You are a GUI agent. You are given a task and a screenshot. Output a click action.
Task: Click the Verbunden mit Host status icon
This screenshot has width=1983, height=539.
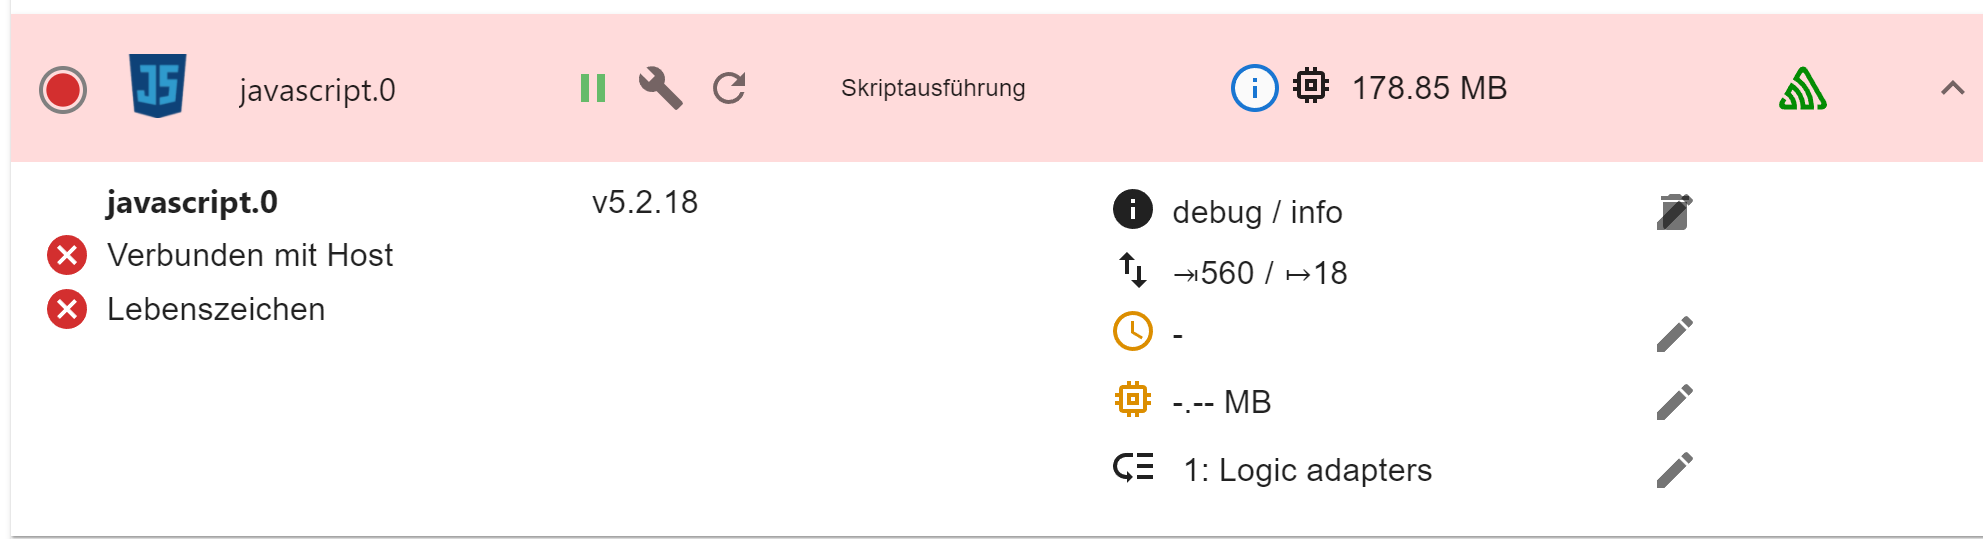click(x=67, y=256)
